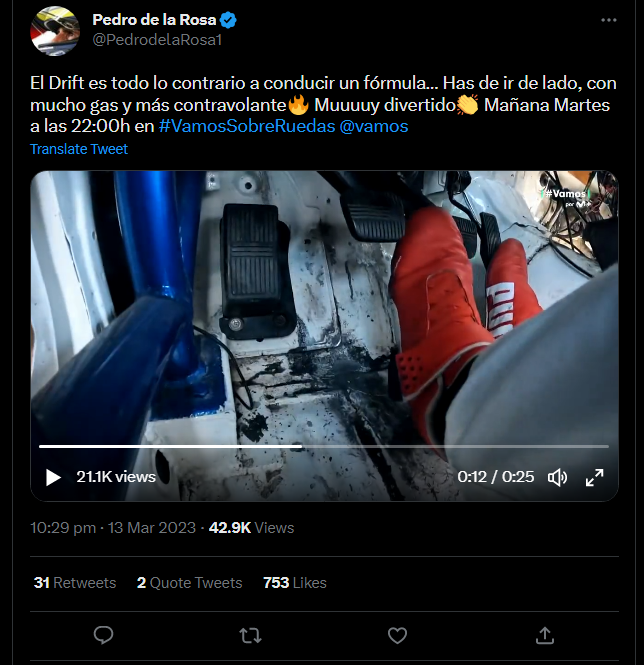Click Translate Tweet
This screenshot has height=665, width=644.
(x=79, y=149)
